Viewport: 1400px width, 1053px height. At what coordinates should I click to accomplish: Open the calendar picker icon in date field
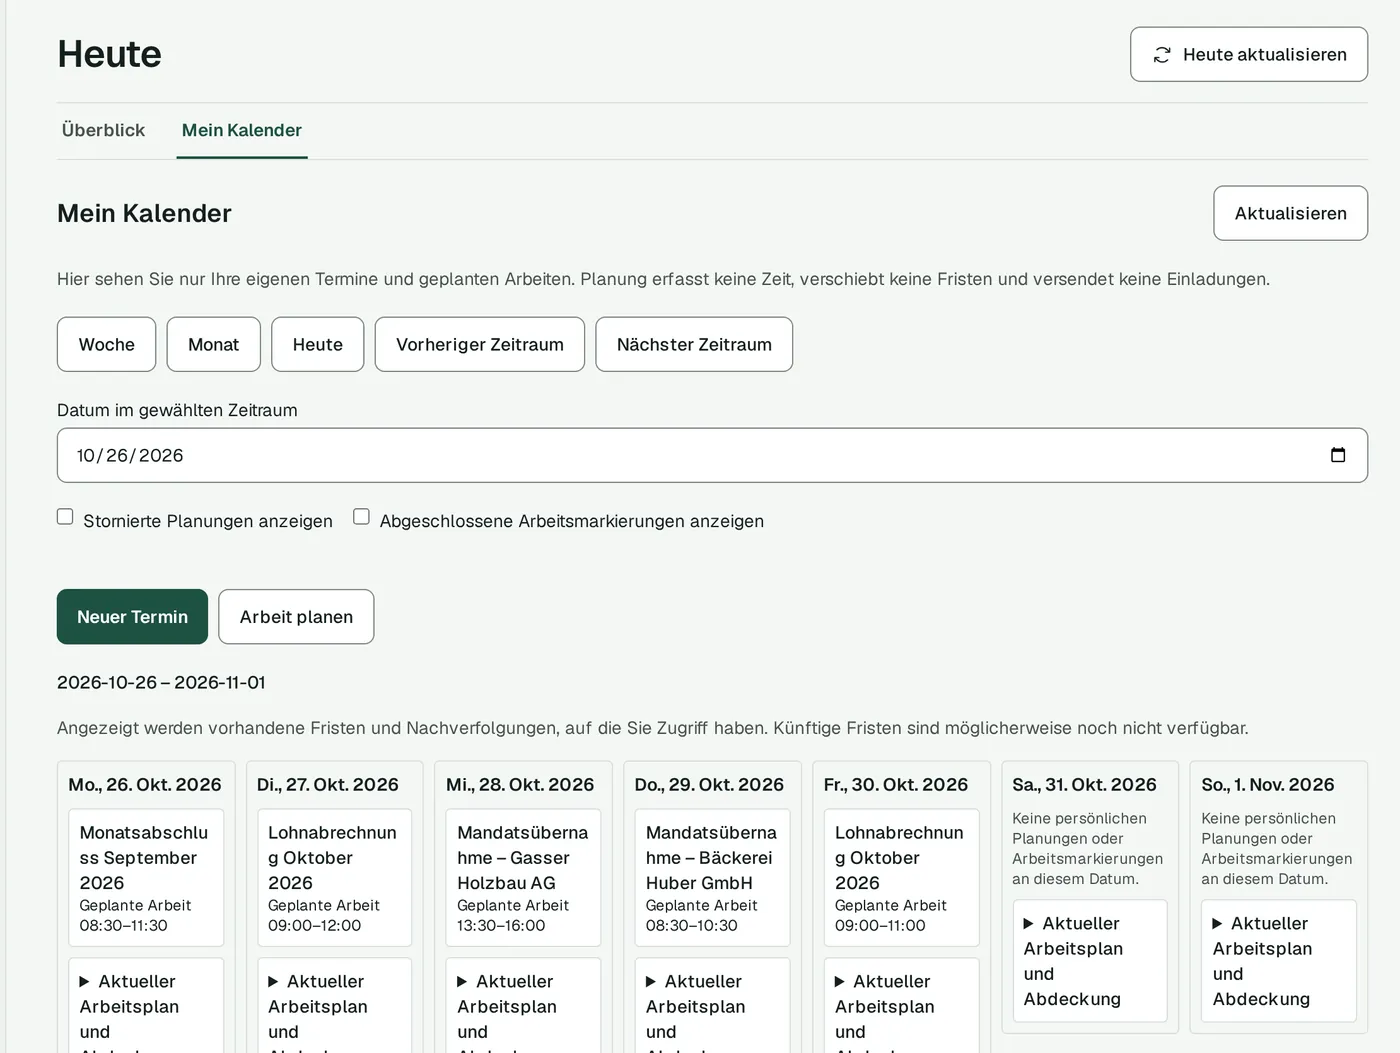point(1338,455)
